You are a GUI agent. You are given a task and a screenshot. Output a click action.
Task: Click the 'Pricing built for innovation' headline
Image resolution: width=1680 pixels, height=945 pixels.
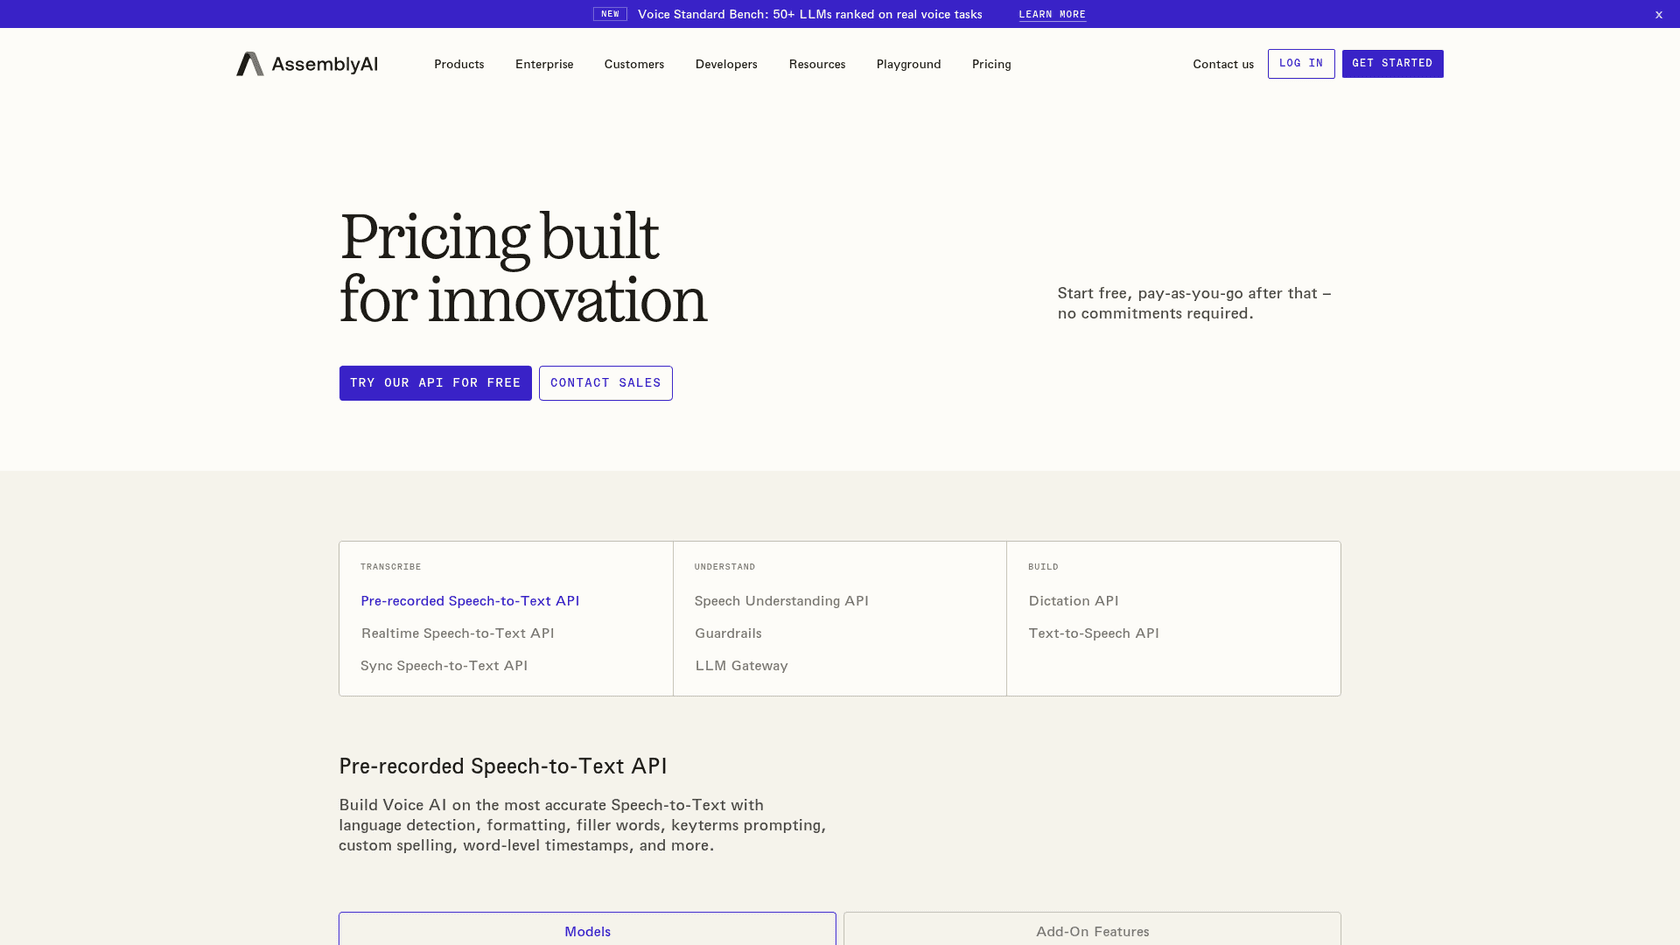[523, 268]
